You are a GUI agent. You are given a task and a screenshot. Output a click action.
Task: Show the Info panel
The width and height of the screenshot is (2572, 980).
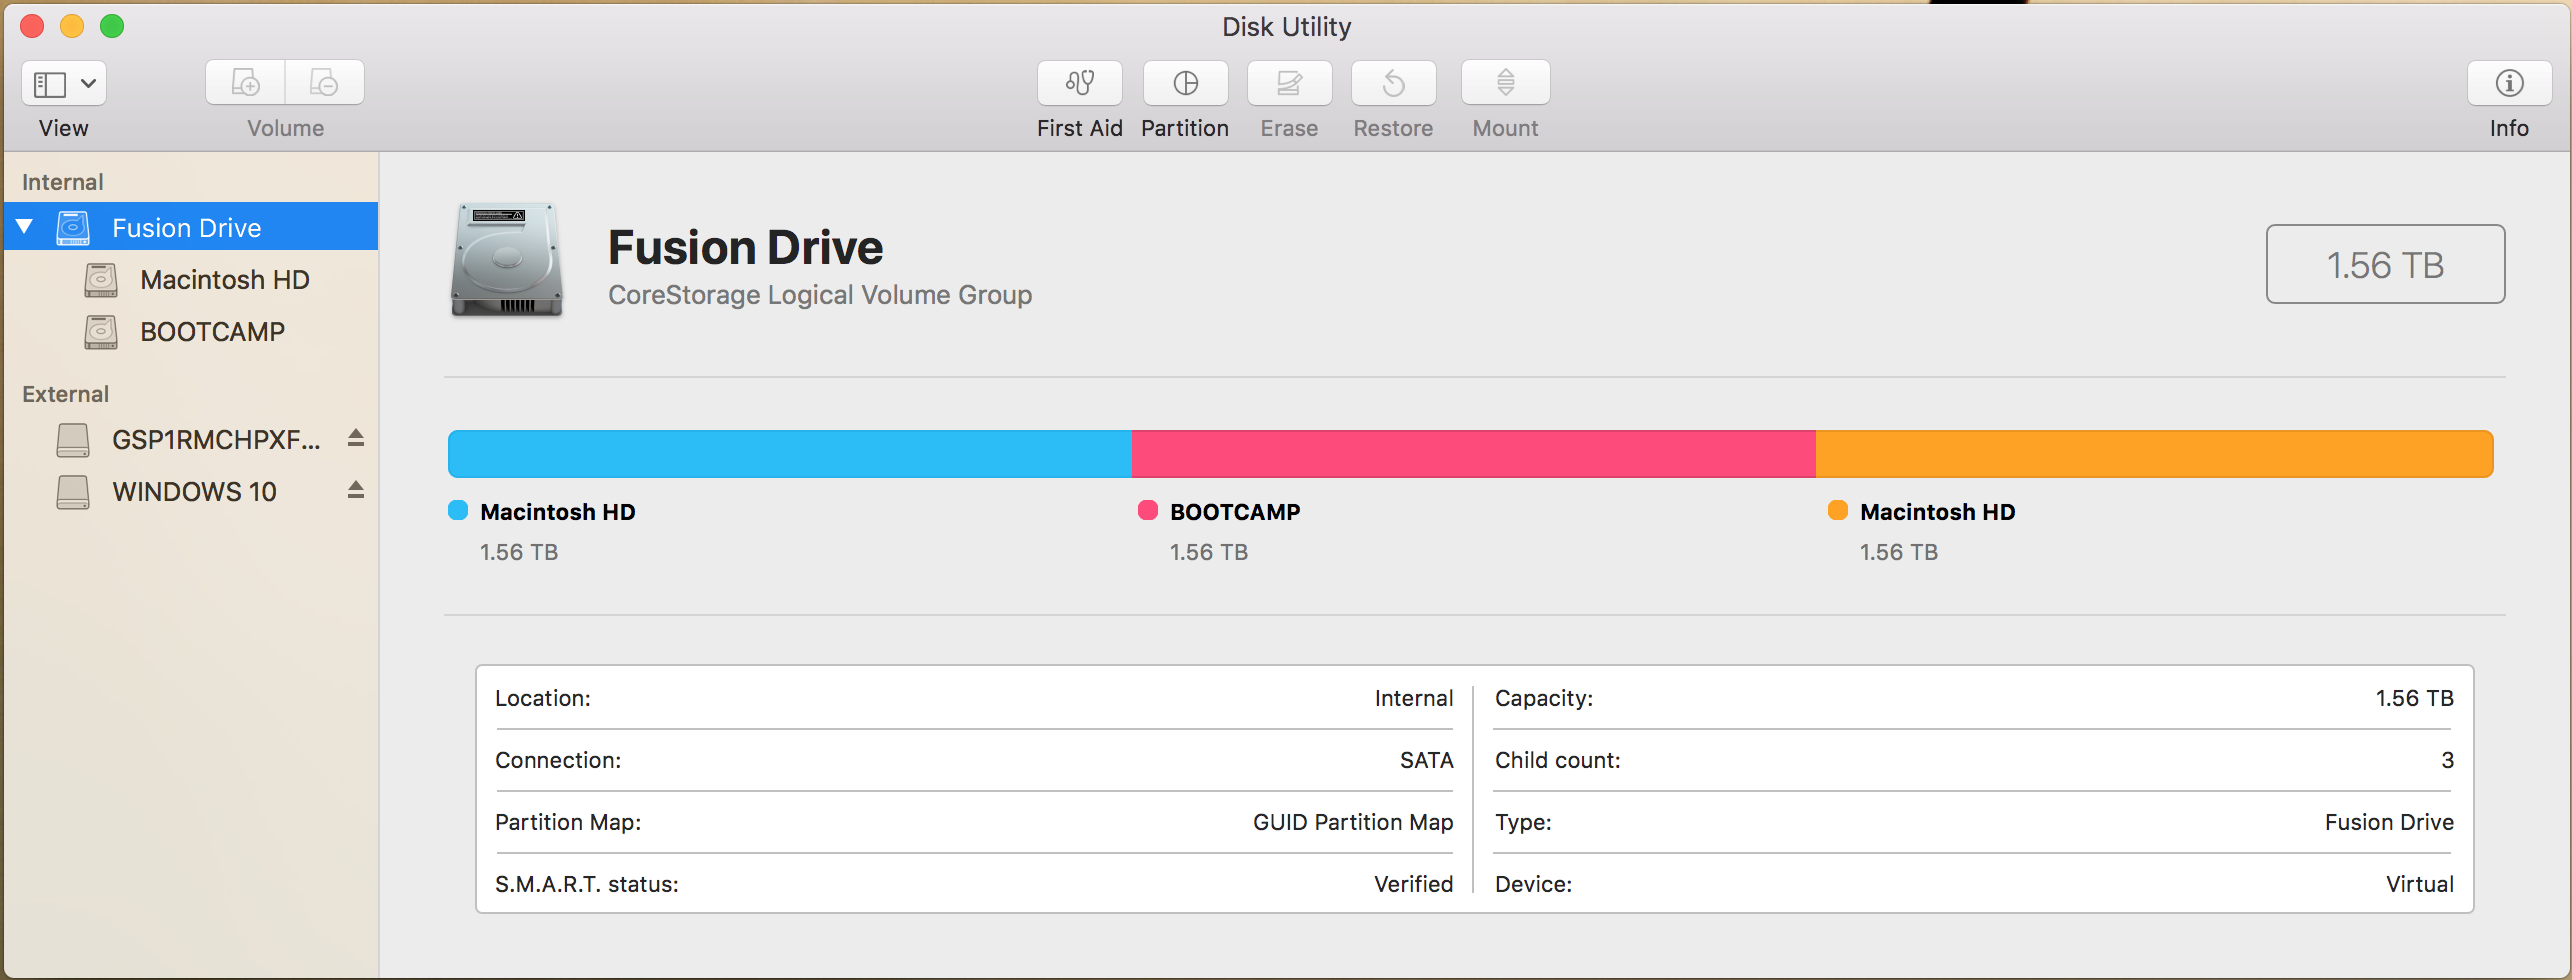coord(2510,83)
